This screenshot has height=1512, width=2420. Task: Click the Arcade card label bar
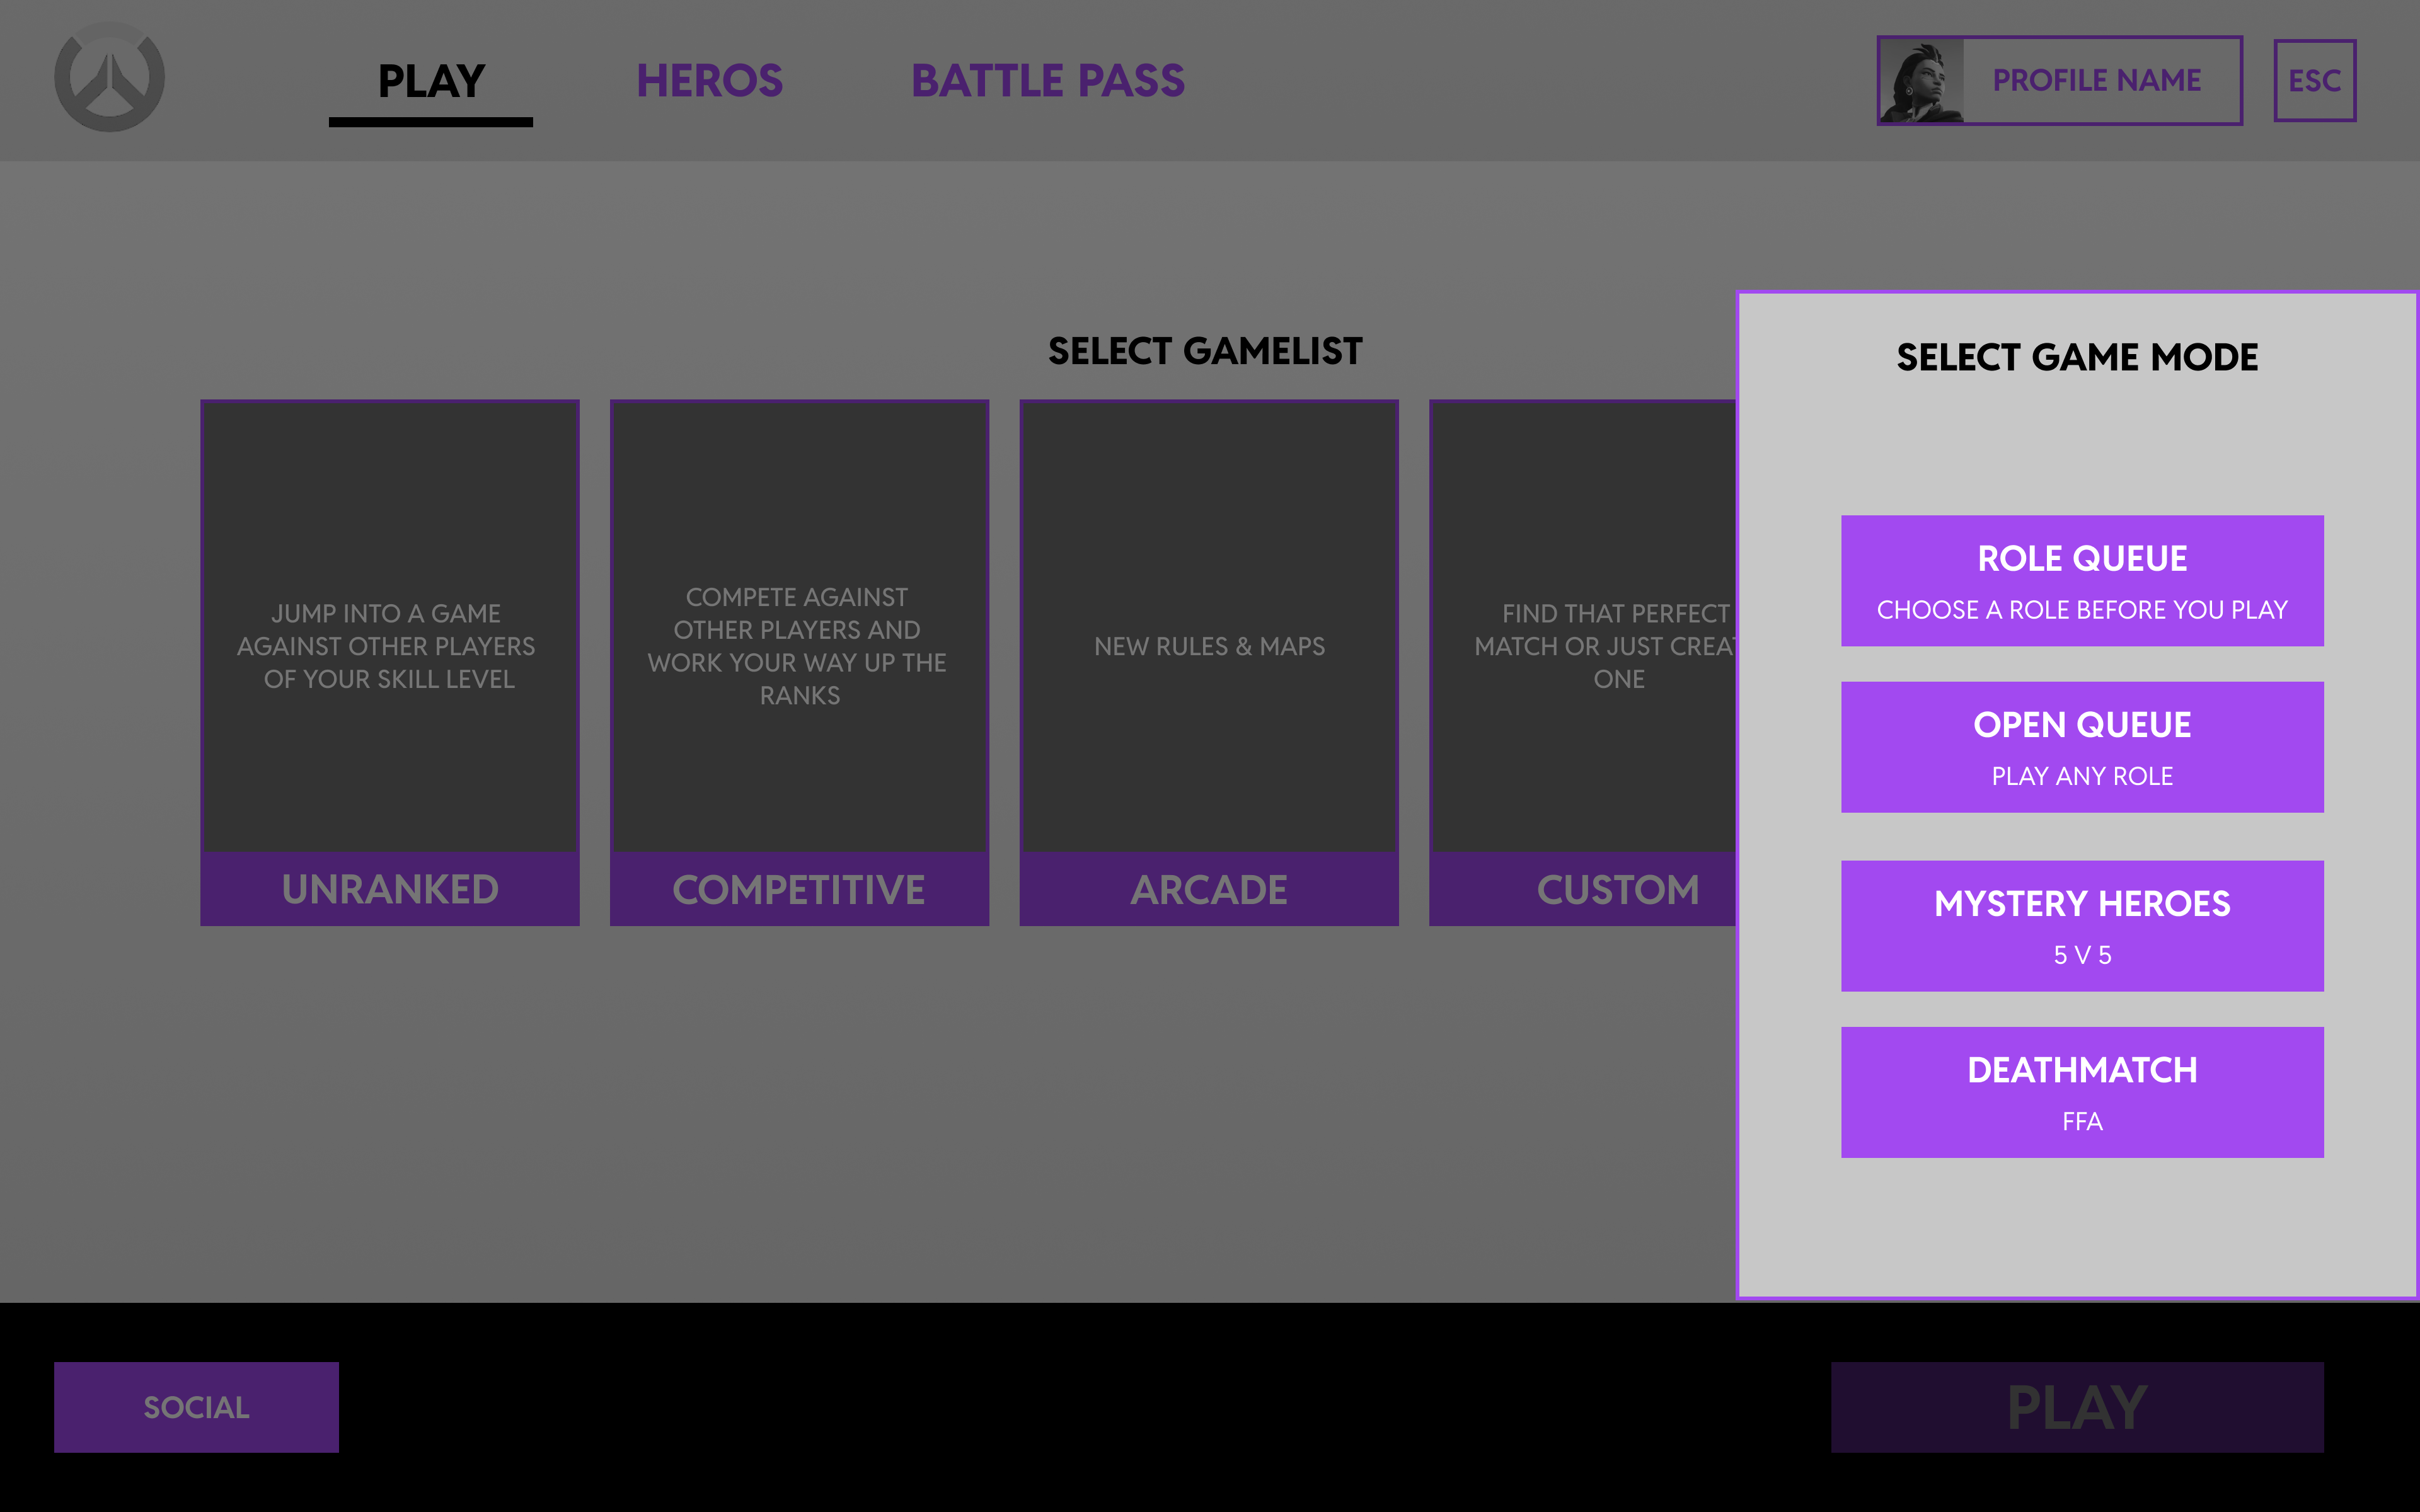coord(1209,889)
